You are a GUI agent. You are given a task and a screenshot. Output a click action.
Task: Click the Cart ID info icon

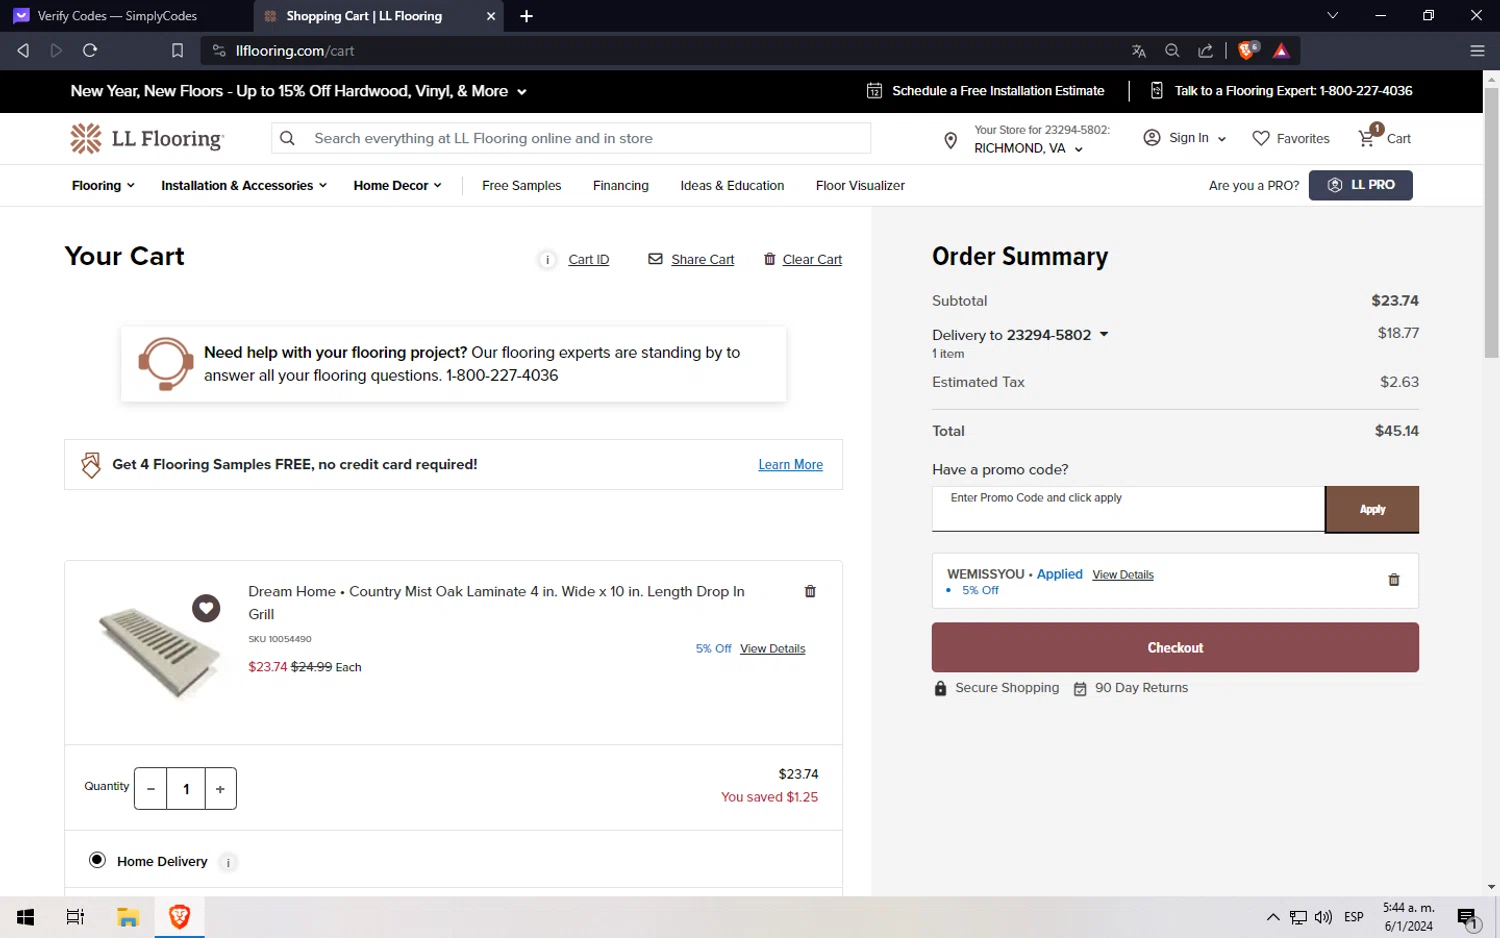point(547,260)
